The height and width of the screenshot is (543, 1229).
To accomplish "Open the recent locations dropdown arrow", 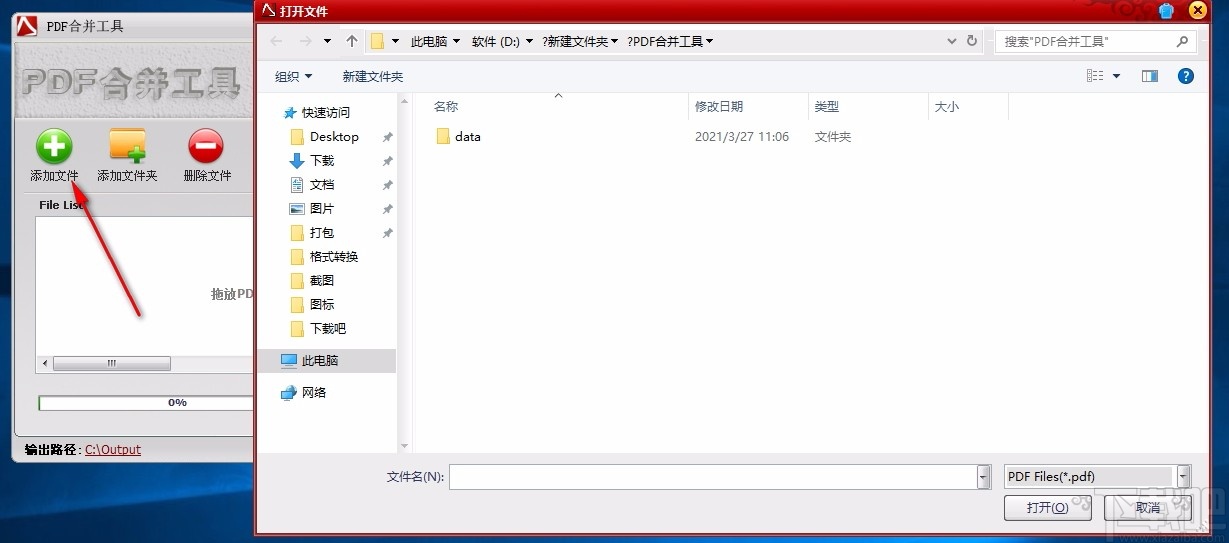I will pos(328,42).
